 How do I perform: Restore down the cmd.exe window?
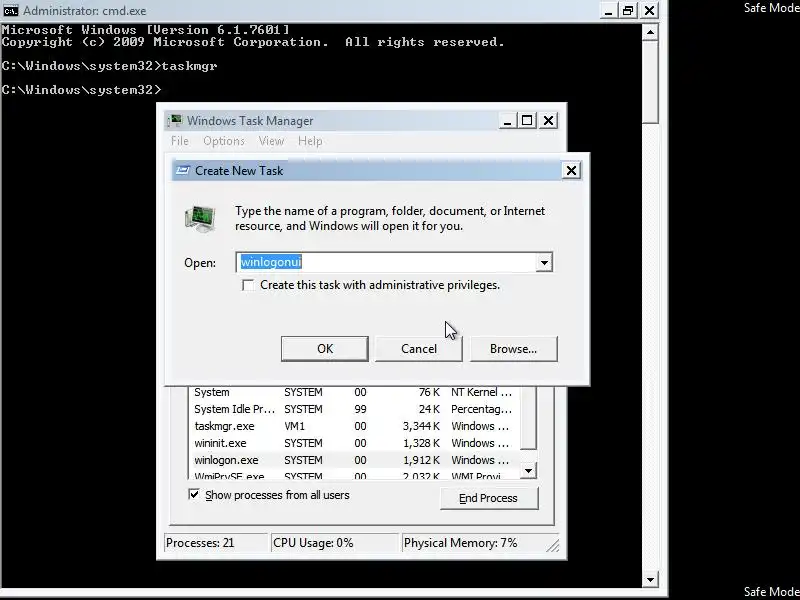628,11
